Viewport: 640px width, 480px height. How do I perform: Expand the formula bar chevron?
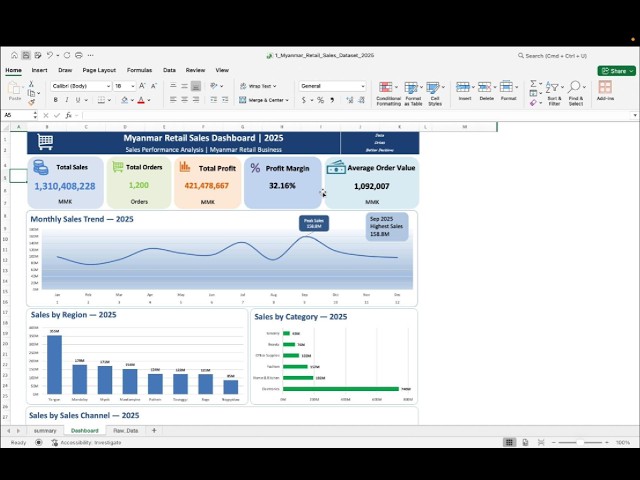[635, 116]
